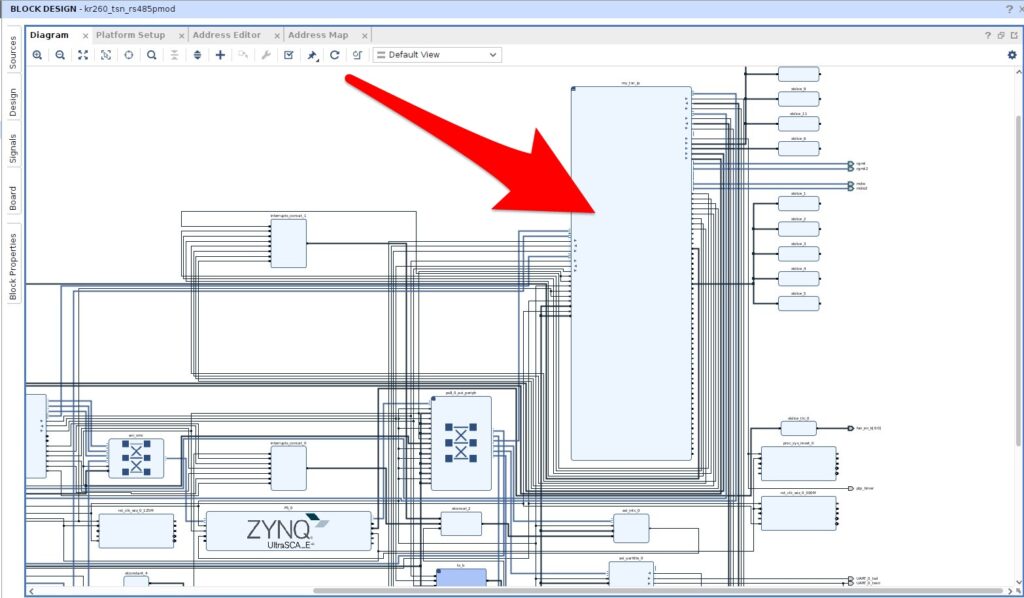Viewport: 1024px width, 598px height.
Task: Open the Block Properties side panel
Action: (x=13, y=267)
